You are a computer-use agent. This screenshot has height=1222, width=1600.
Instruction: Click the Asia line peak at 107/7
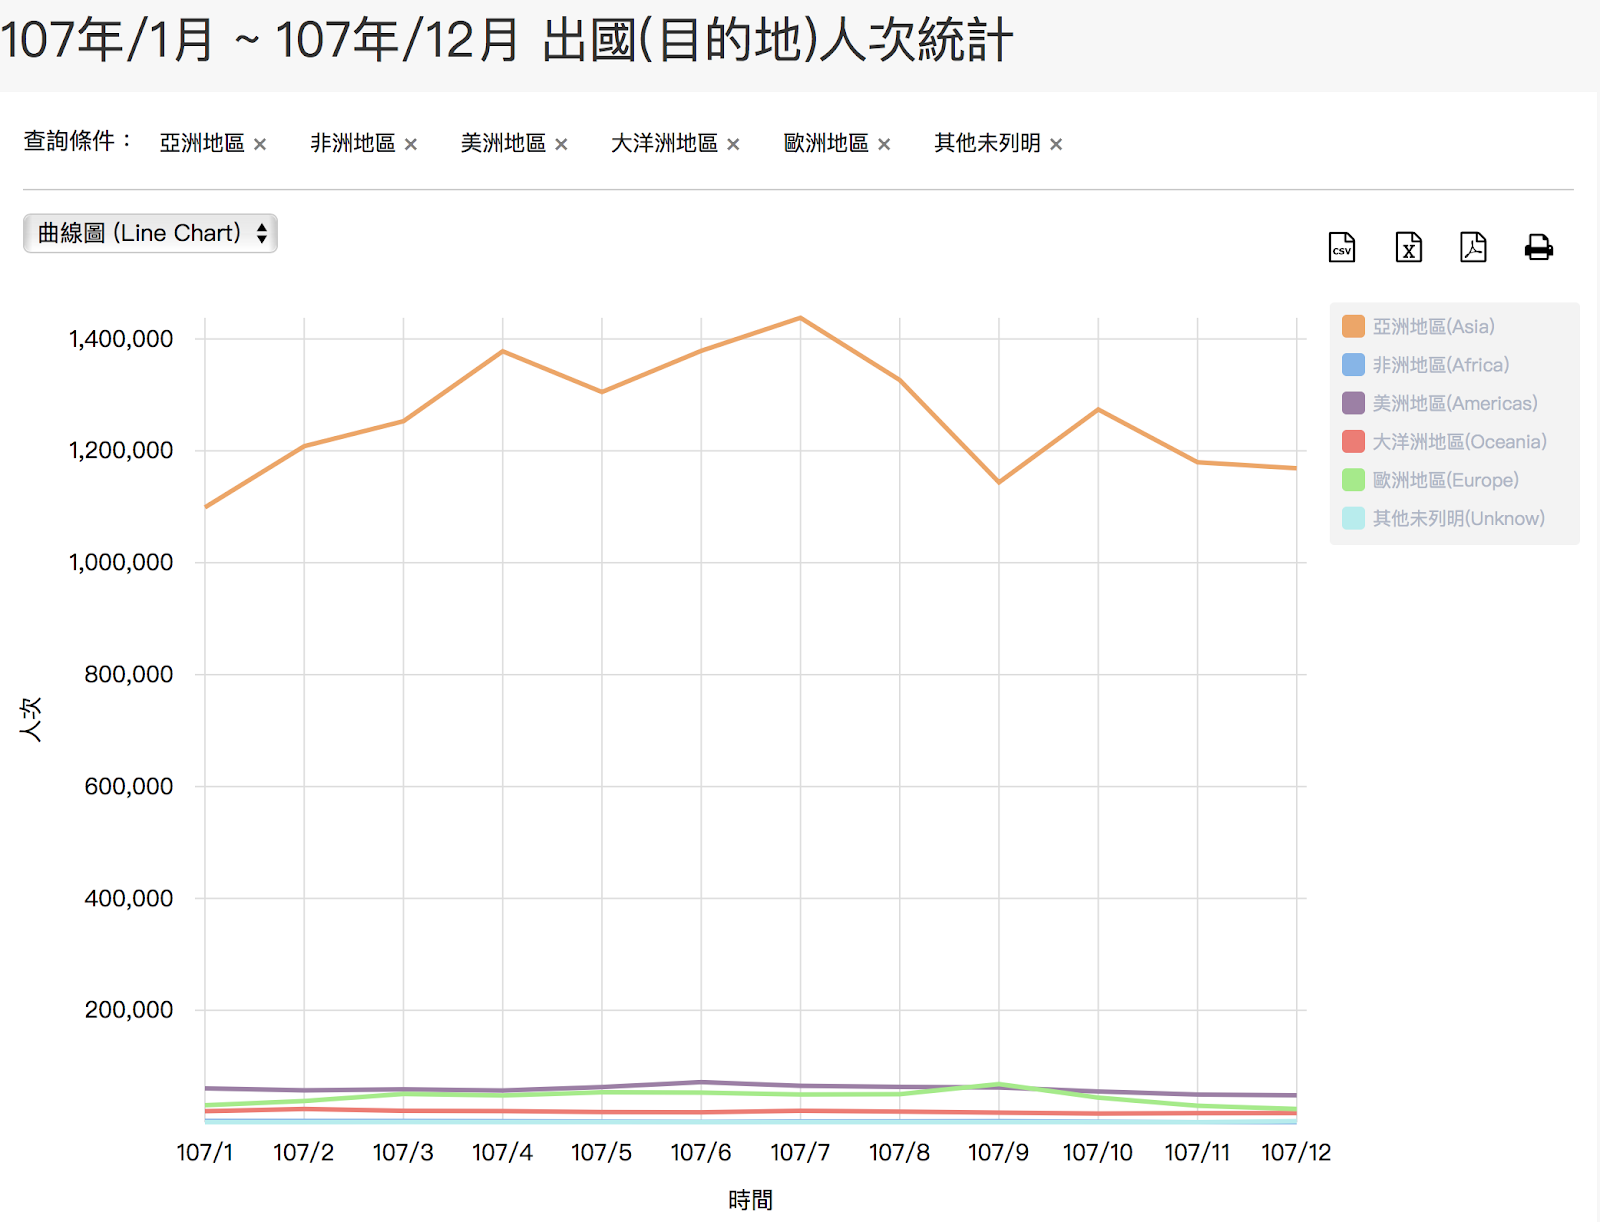(800, 318)
